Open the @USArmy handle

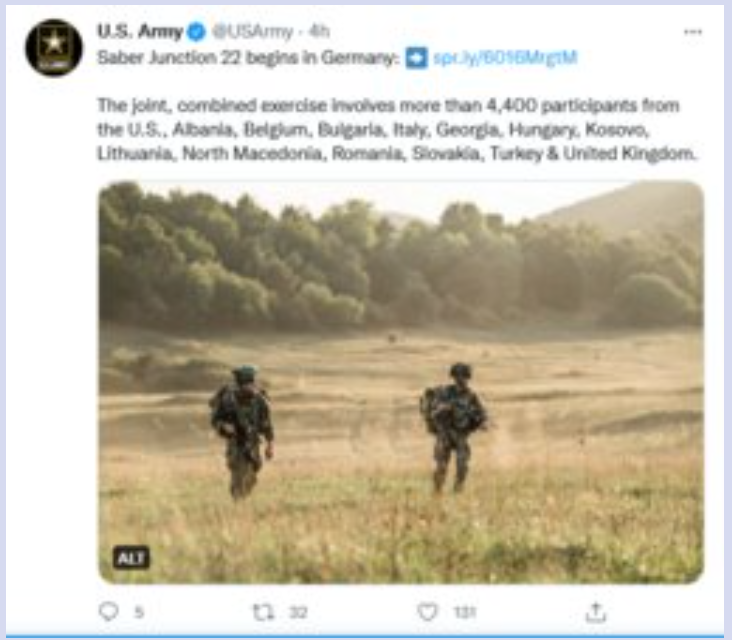pos(252,31)
